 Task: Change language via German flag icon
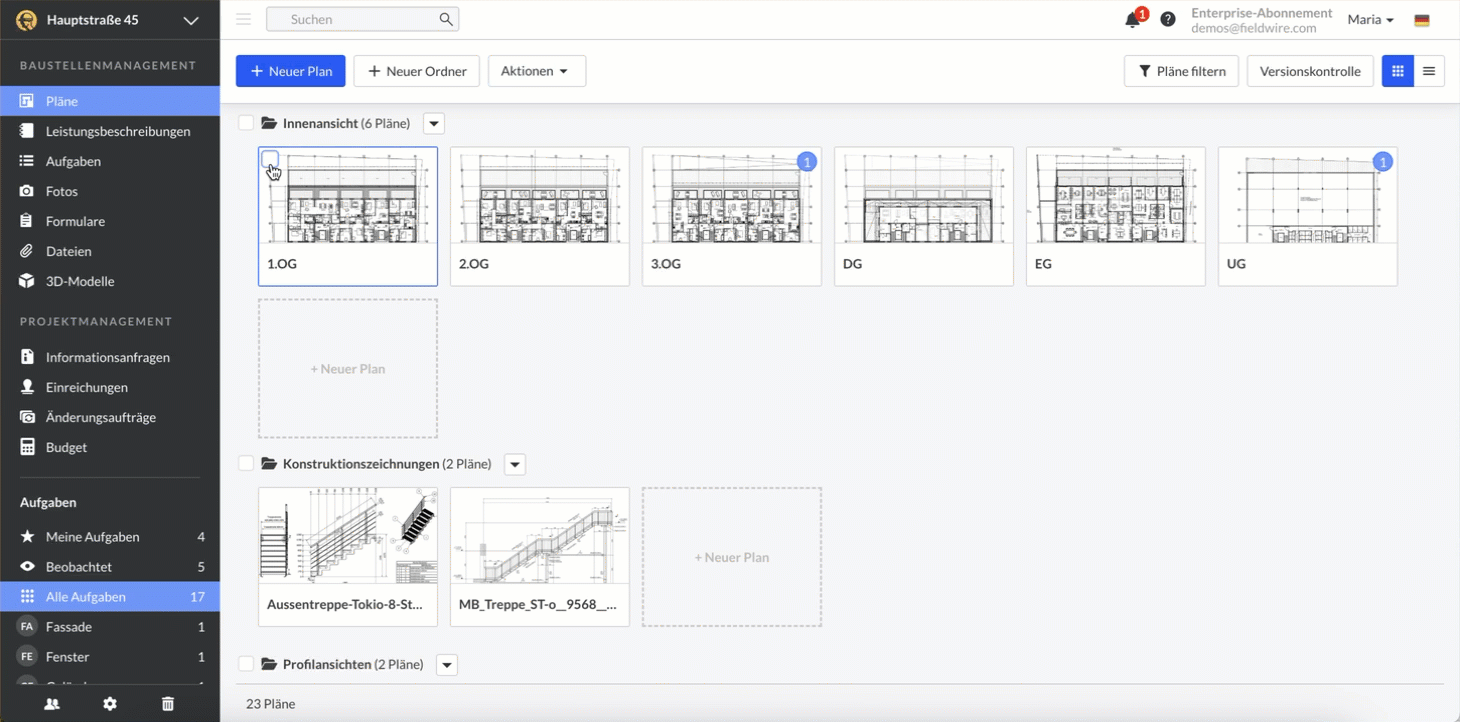(x=1422, y=20)
